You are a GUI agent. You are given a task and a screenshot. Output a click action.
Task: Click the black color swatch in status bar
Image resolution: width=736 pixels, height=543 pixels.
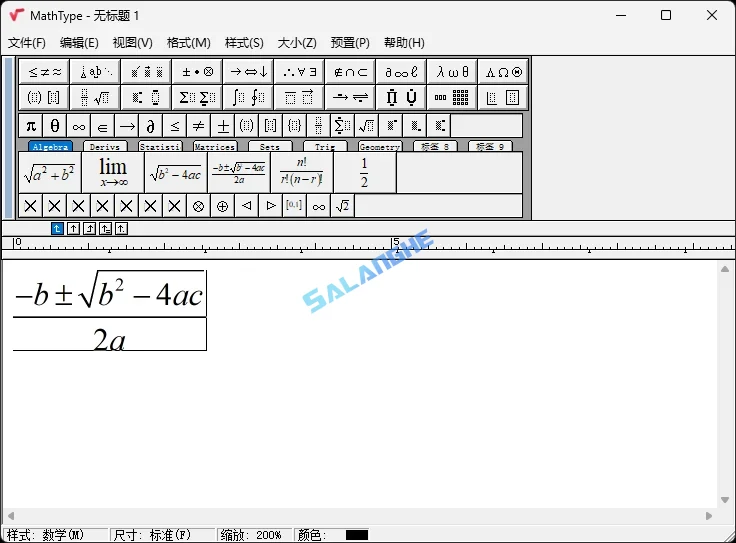357,535
